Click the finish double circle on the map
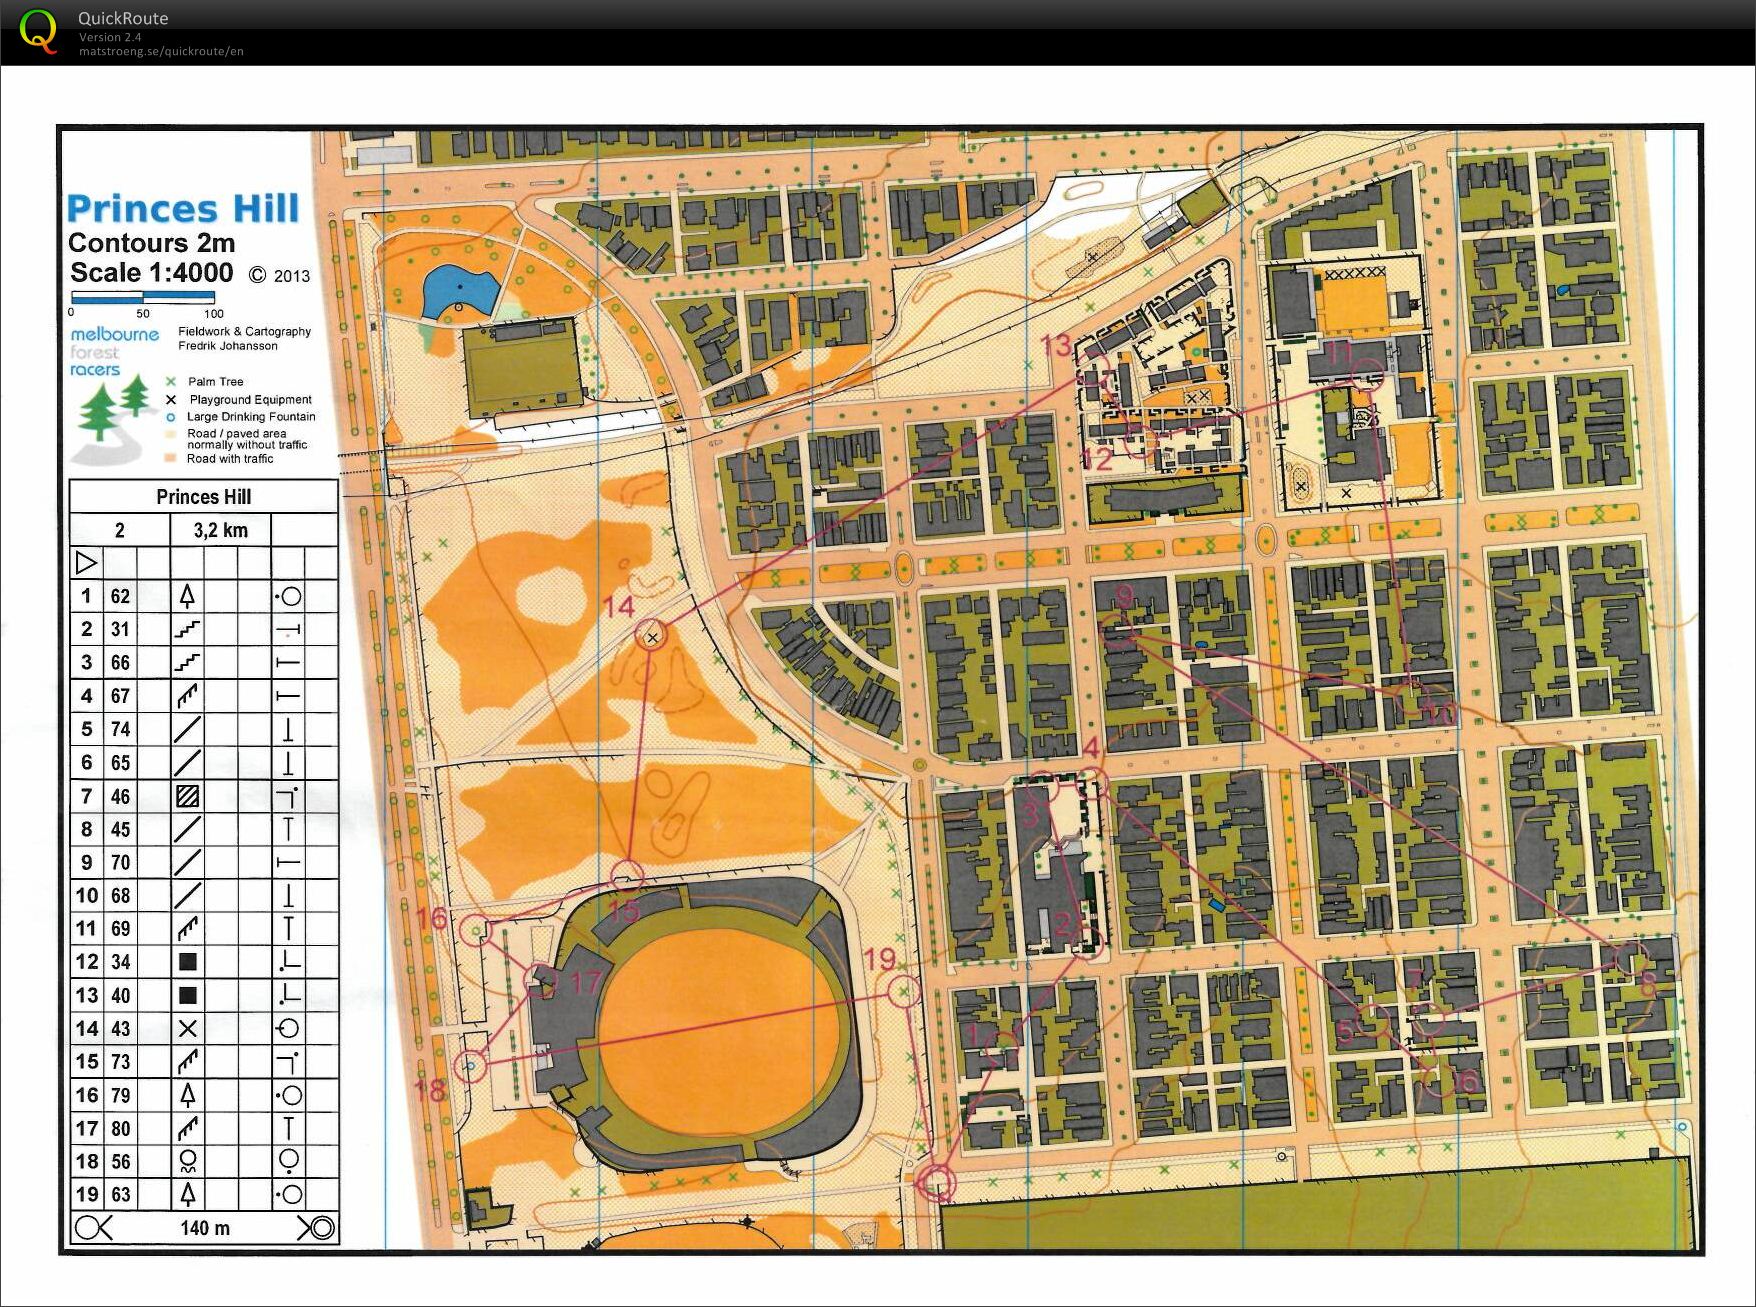 [x=937, y=1183]
